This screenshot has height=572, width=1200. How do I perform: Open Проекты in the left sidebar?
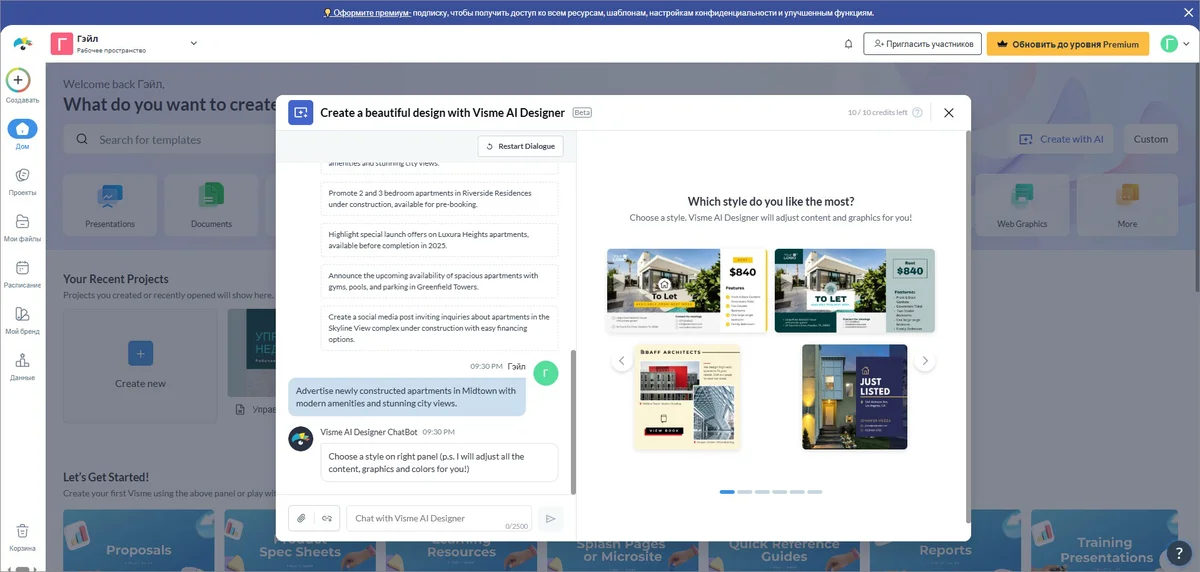tap(22, 176)
